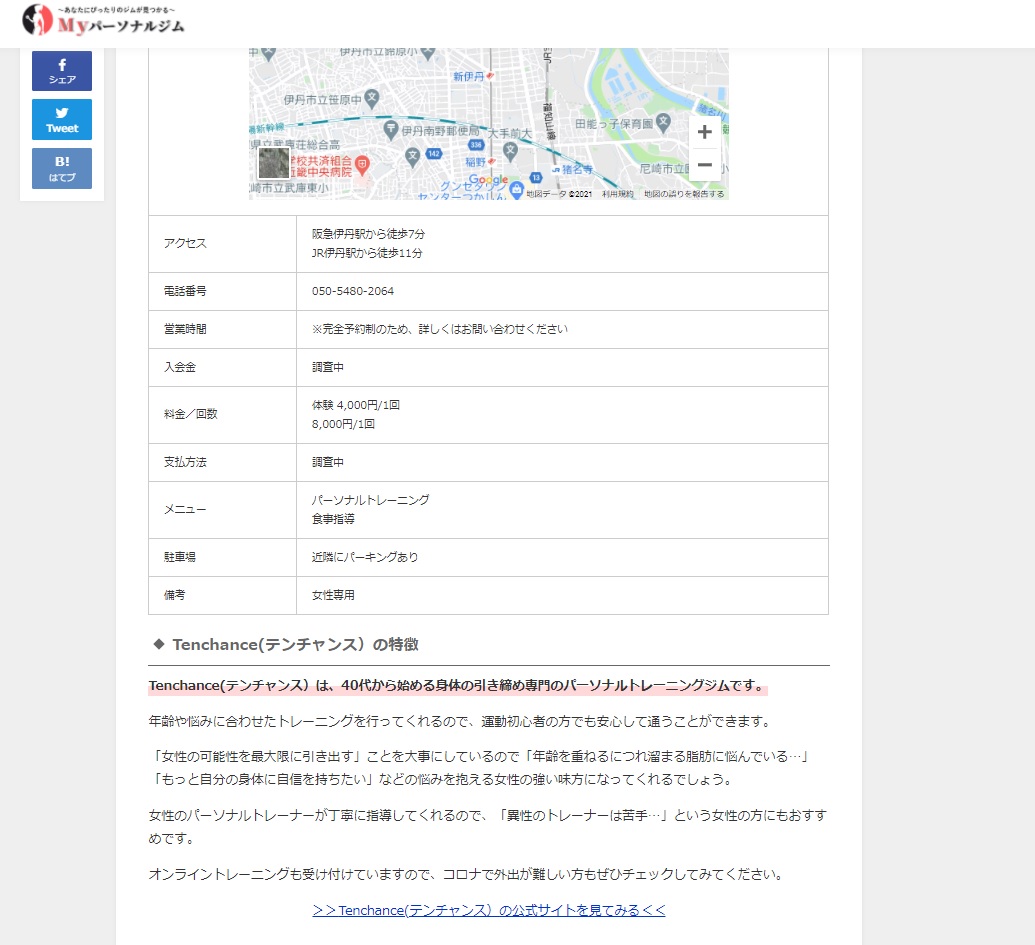This screenshot has width=1035, height=945.
Task: Click the 田能っ子保育園 marker on the map
Action: click(662, 124)
